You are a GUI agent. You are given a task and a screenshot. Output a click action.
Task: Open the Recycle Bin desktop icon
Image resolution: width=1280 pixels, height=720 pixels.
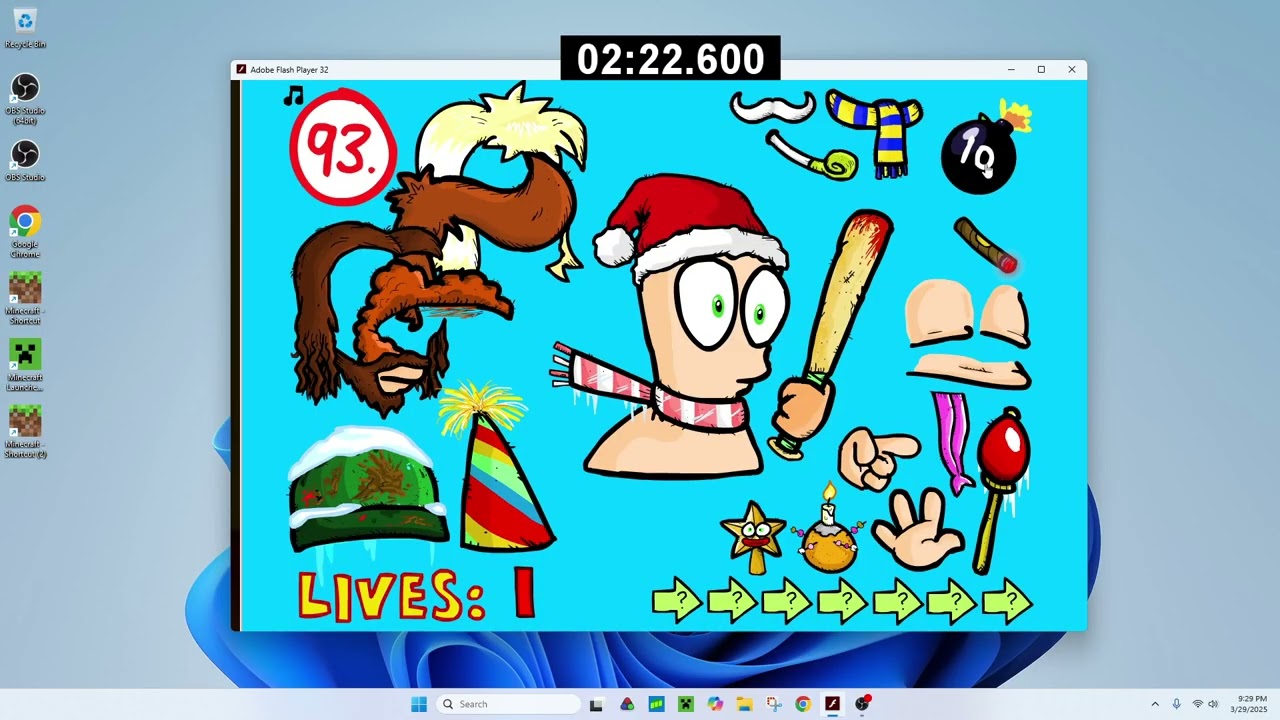click(25, 28)
